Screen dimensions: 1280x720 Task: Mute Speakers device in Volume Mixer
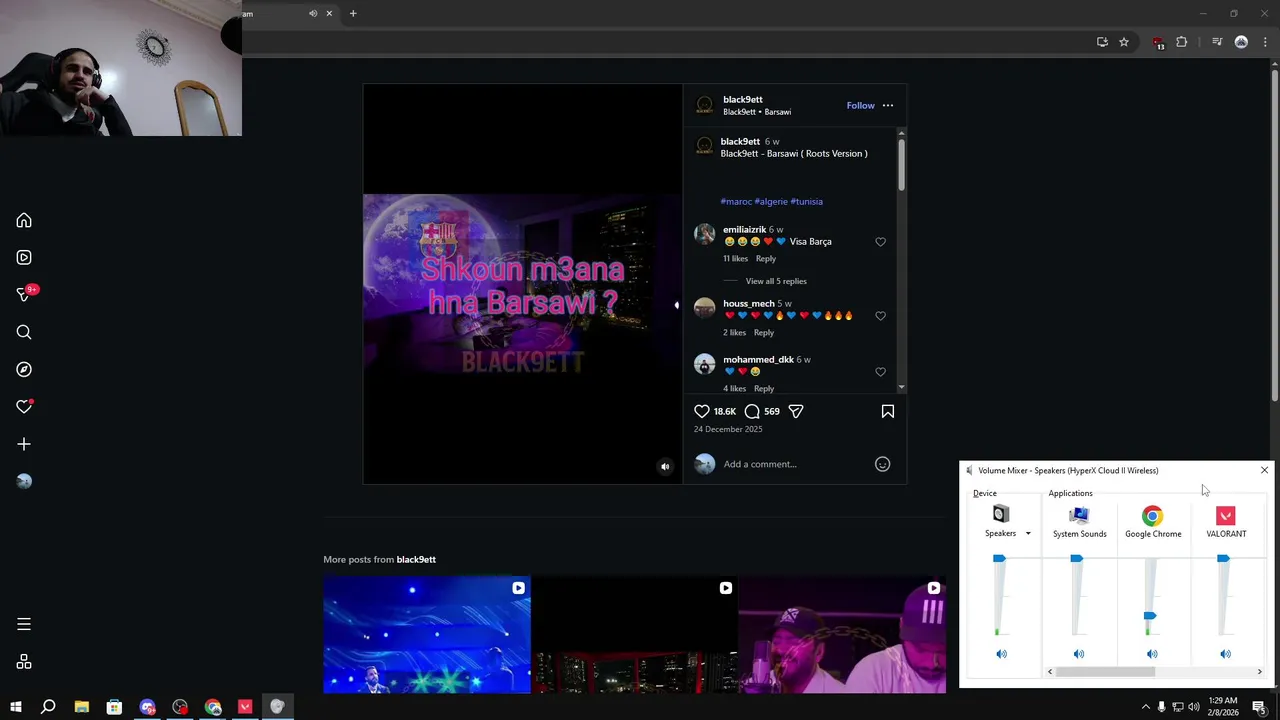coord(1001,654)
